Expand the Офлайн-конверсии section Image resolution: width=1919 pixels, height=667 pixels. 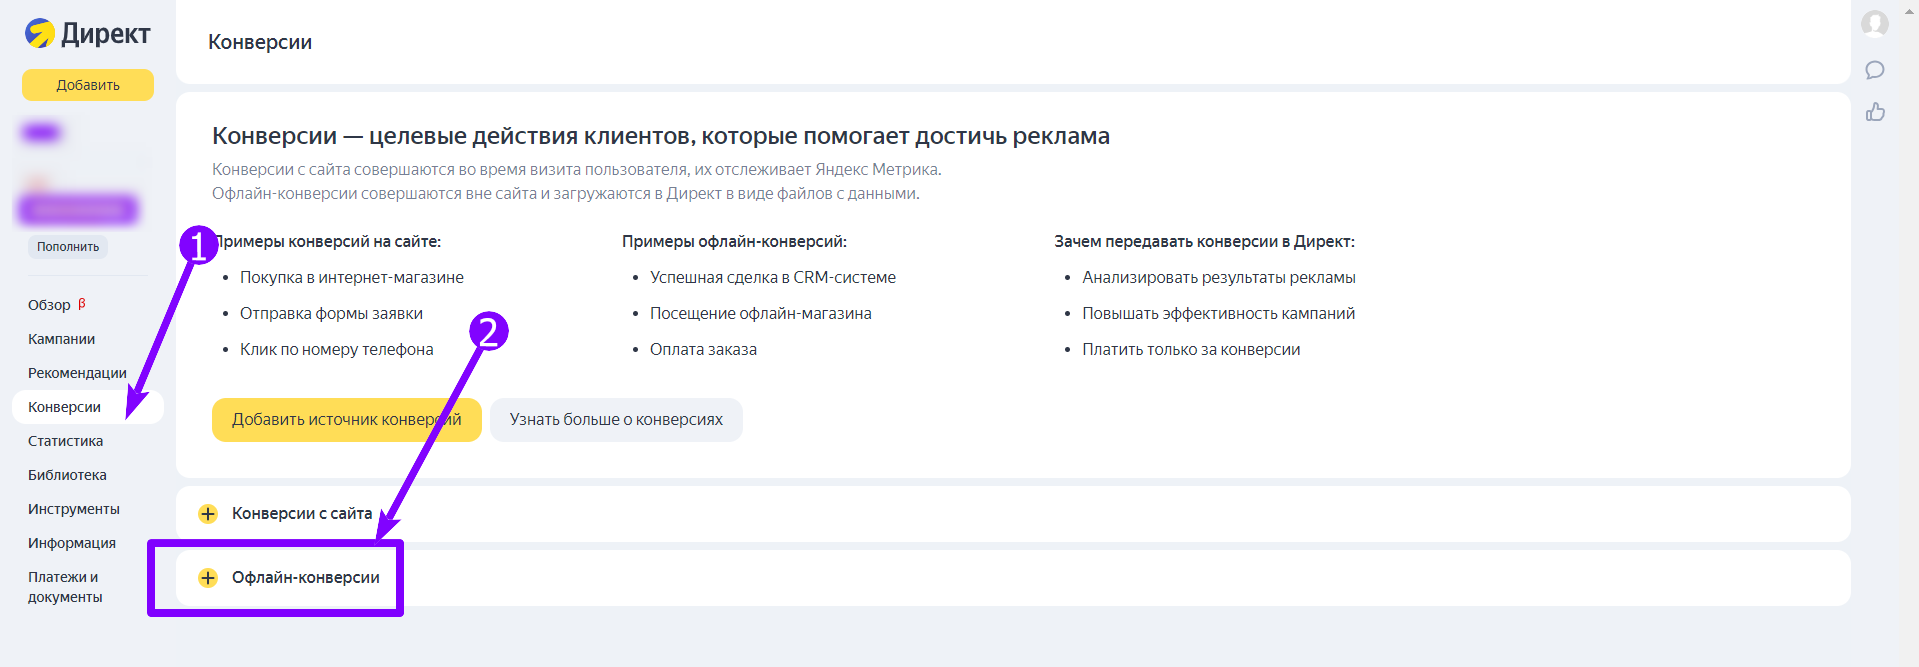pos(1013,578)
